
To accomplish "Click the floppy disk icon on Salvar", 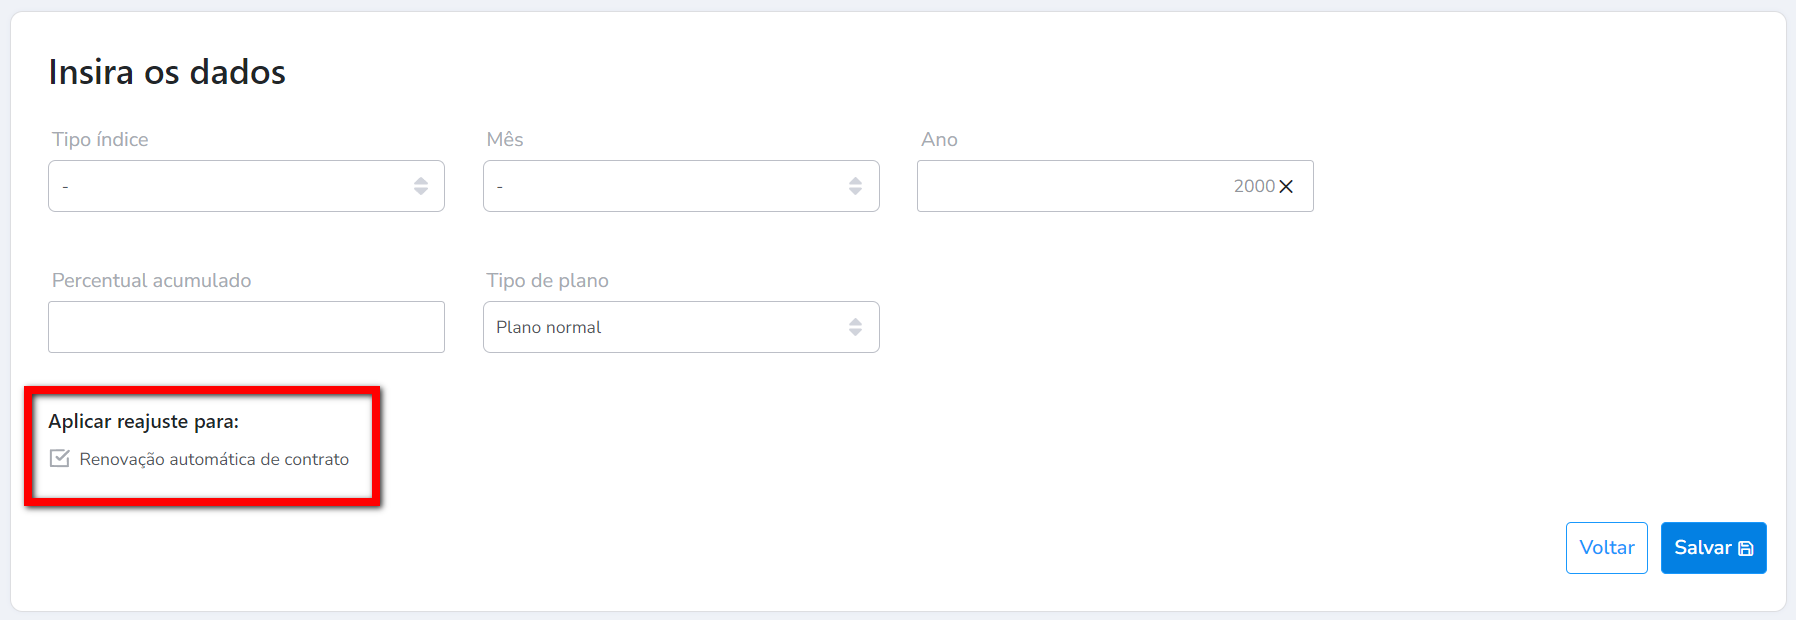I will tap(1746, 549).
